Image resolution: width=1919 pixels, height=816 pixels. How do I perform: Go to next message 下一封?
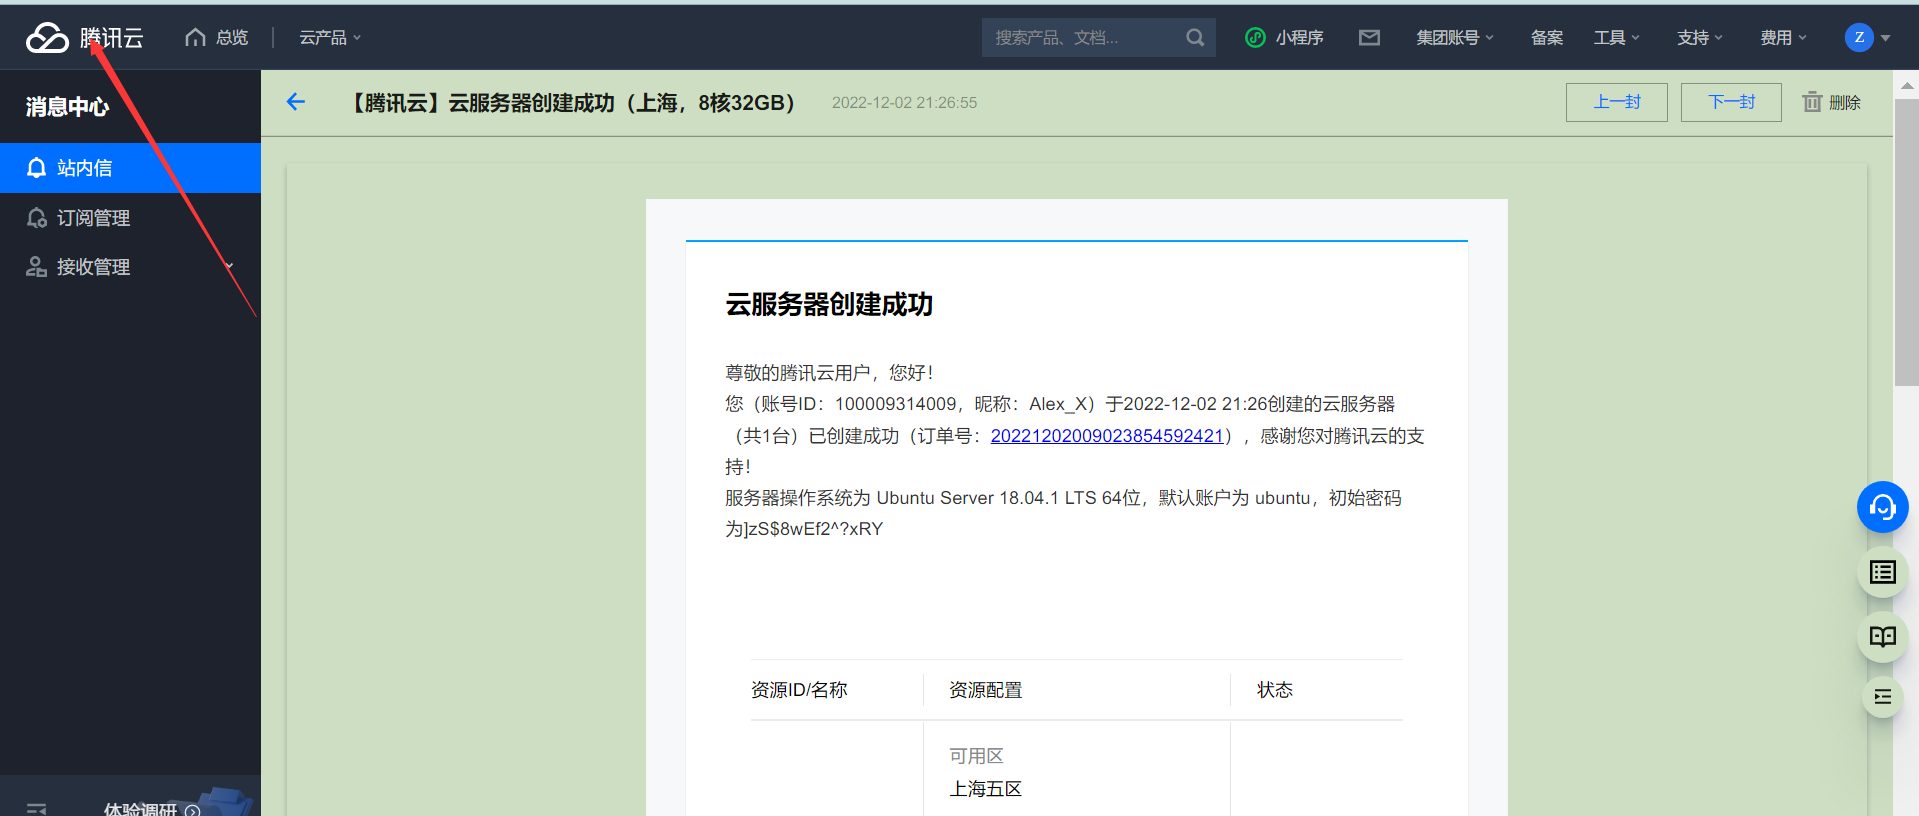coord(1731,102)
